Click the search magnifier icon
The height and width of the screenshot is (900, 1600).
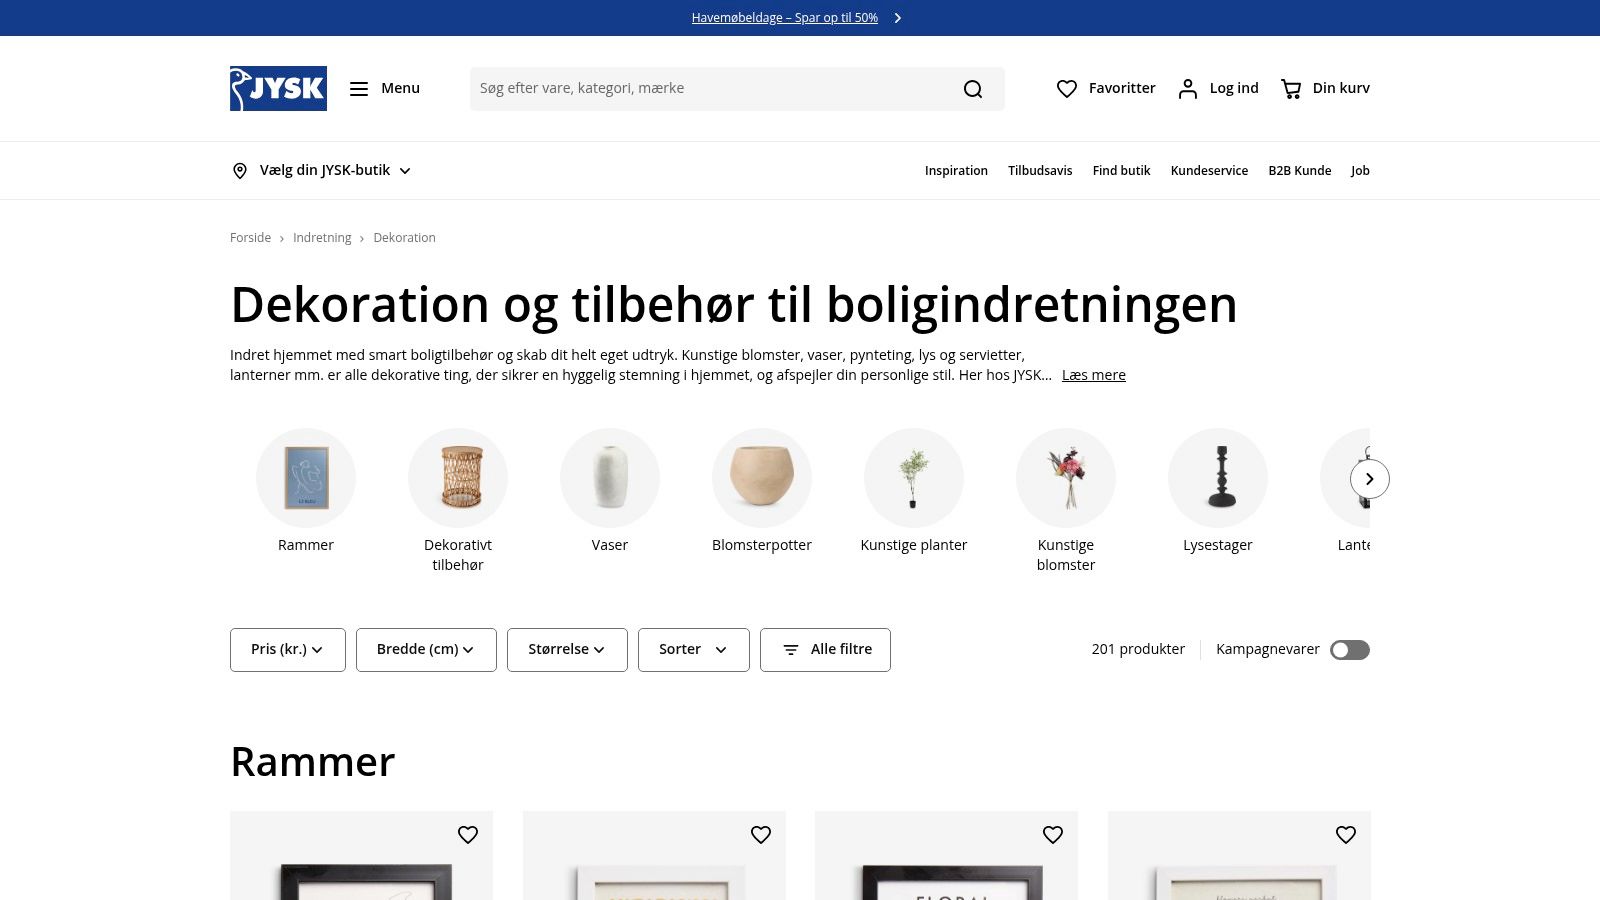(972, 89)
